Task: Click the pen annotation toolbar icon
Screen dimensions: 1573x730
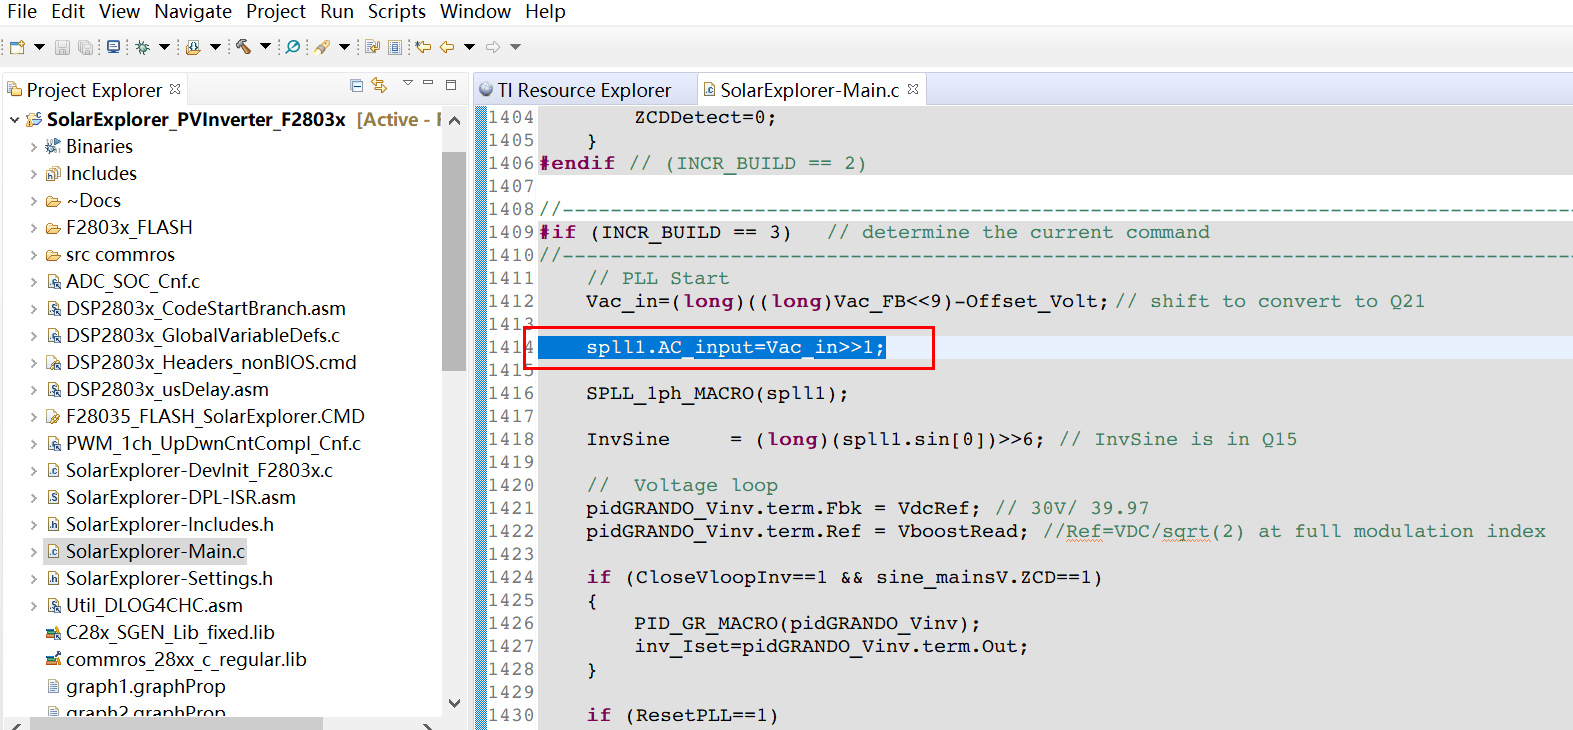Action: [322, 47]
